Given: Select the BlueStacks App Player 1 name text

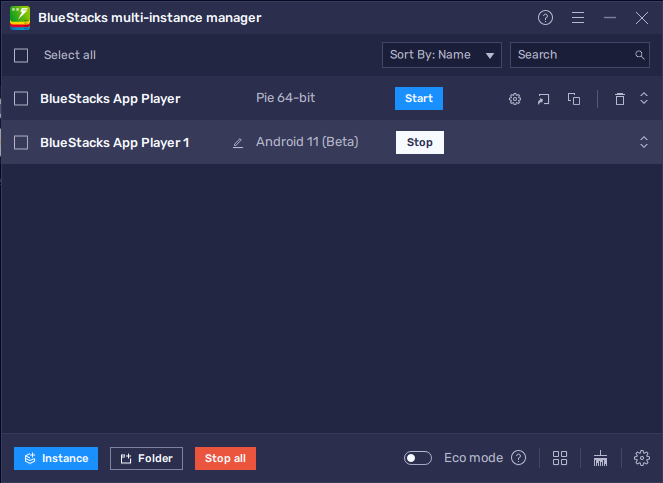Looking at the screenshot, I should click(115, 143).
